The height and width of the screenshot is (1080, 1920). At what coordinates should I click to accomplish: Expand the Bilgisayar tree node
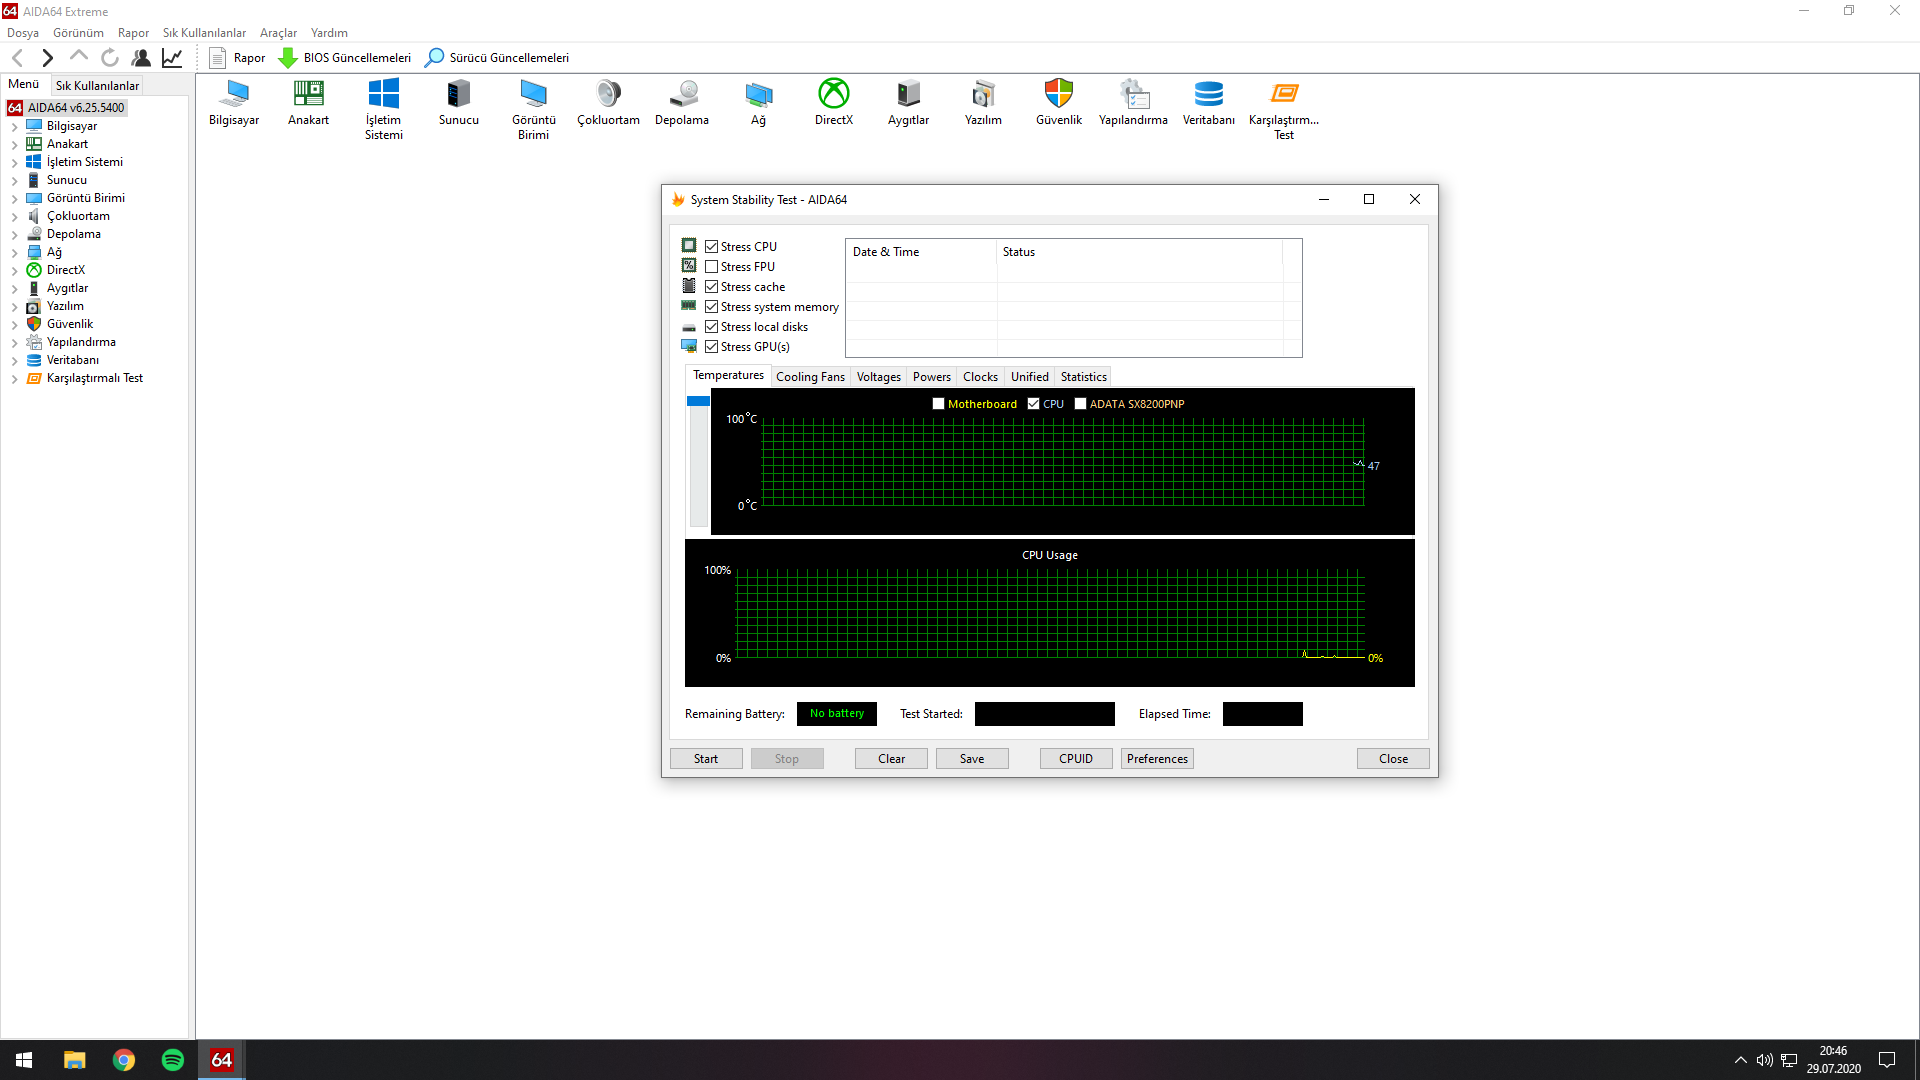pyautogui.click(x=15, y=127)
